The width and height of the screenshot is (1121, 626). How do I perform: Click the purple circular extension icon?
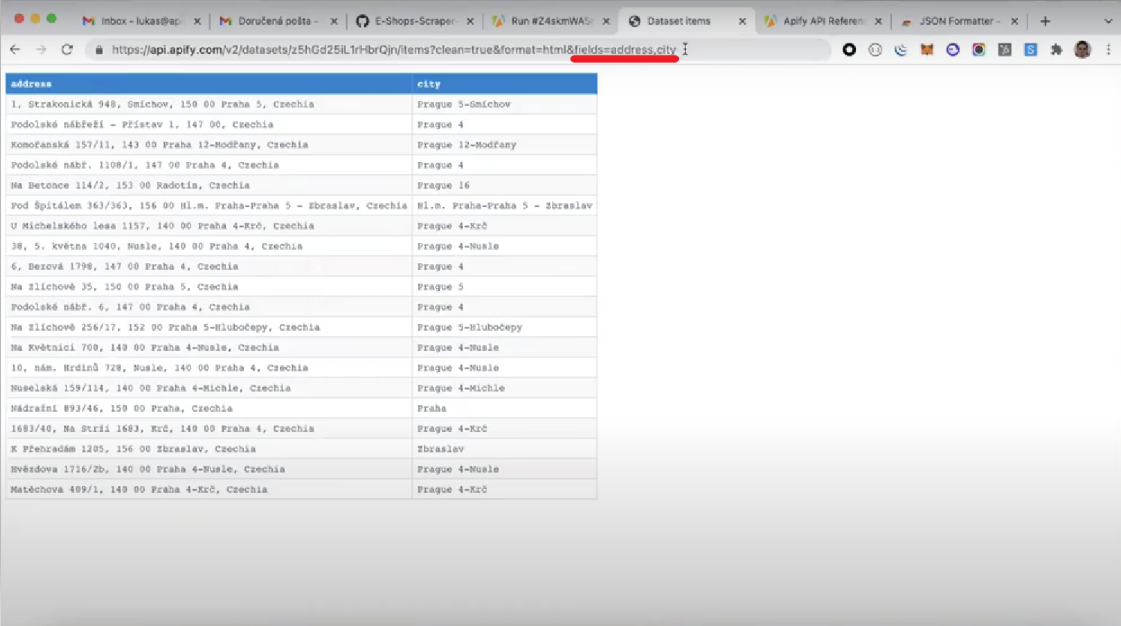pos(952,49)
